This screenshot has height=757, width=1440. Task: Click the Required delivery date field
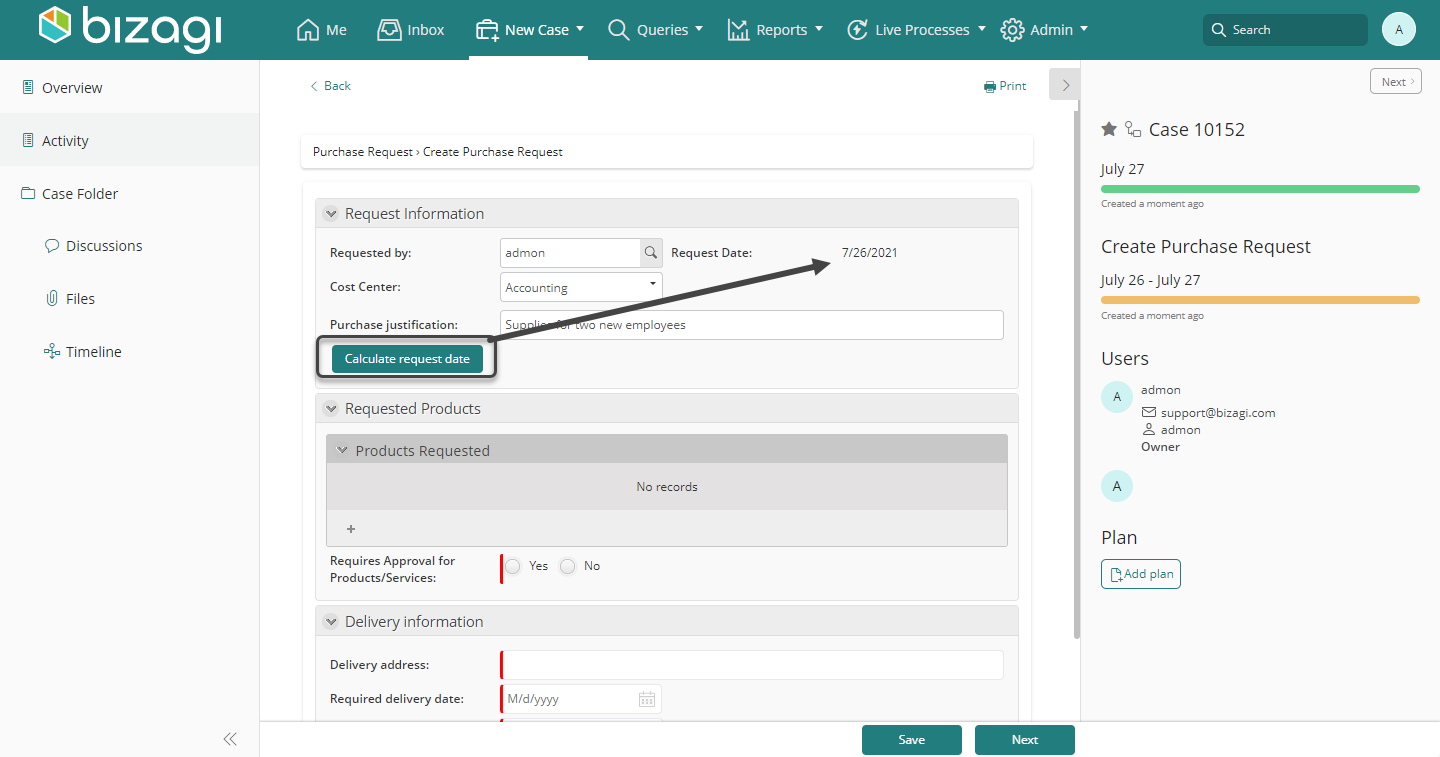(x=570, y=699)
